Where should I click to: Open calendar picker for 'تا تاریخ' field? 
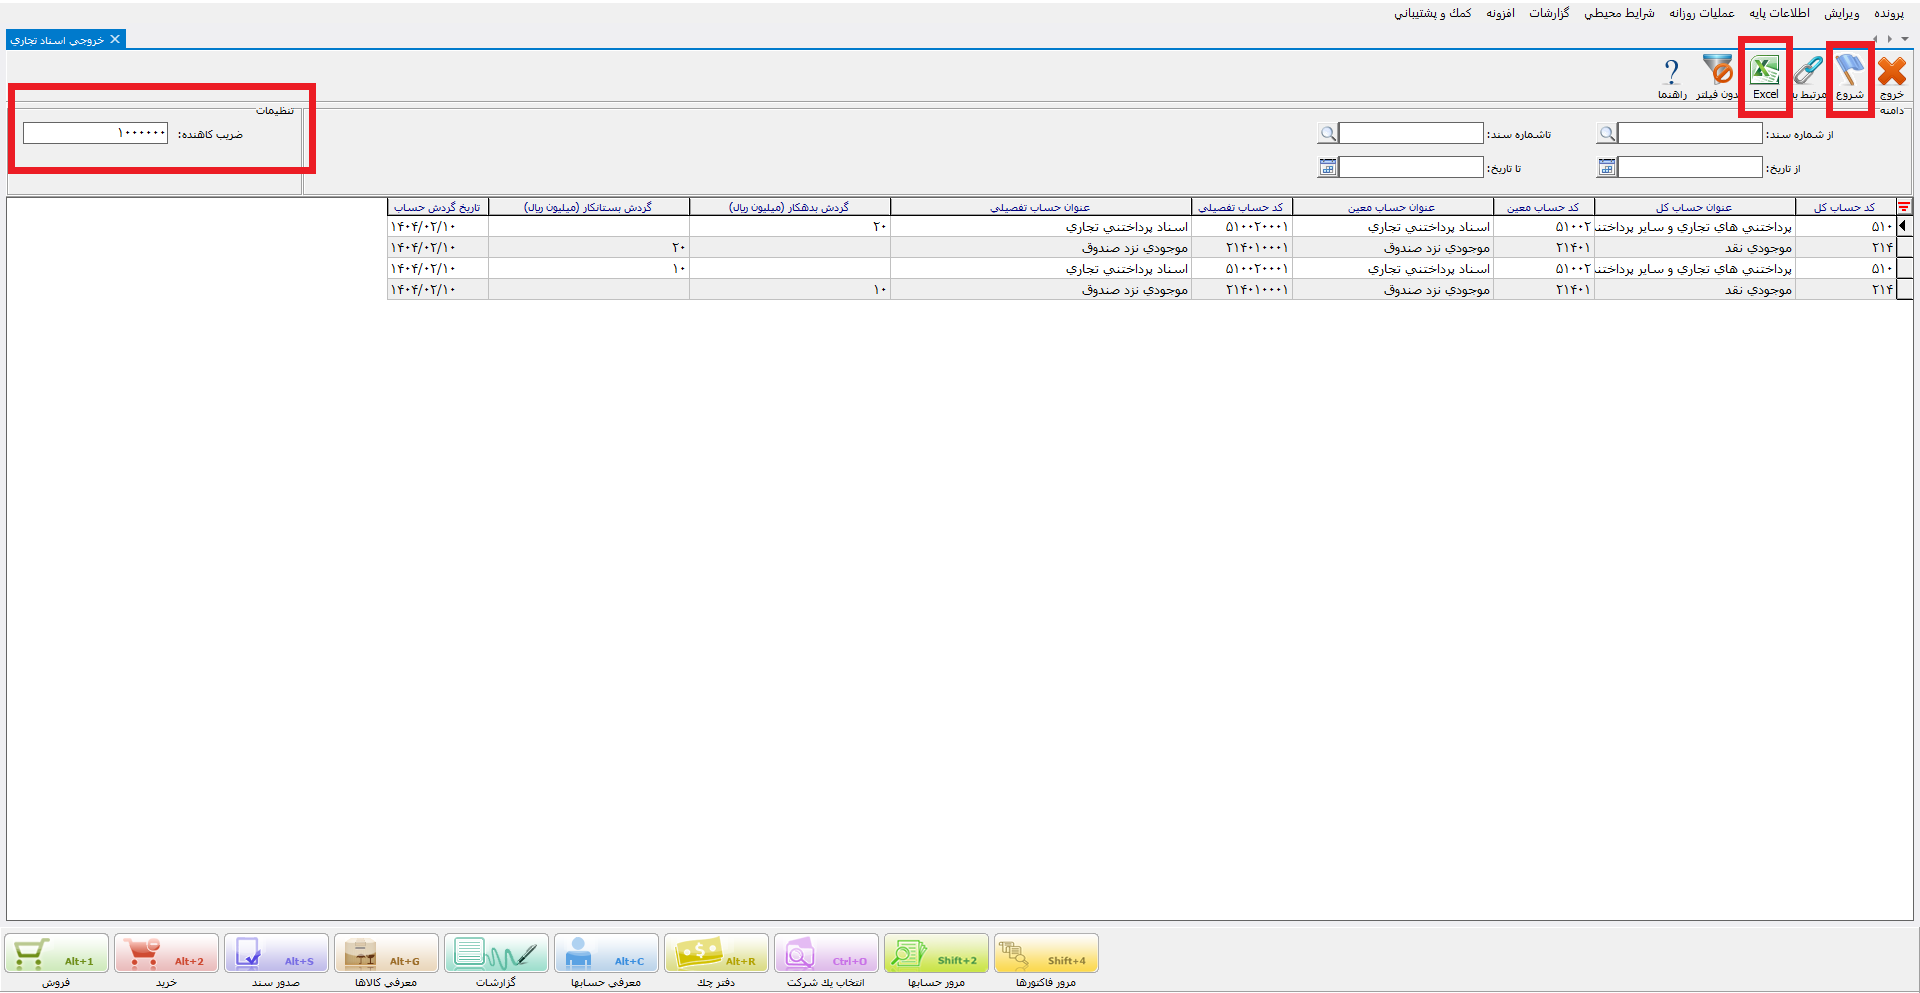[x=1328, y=168]
